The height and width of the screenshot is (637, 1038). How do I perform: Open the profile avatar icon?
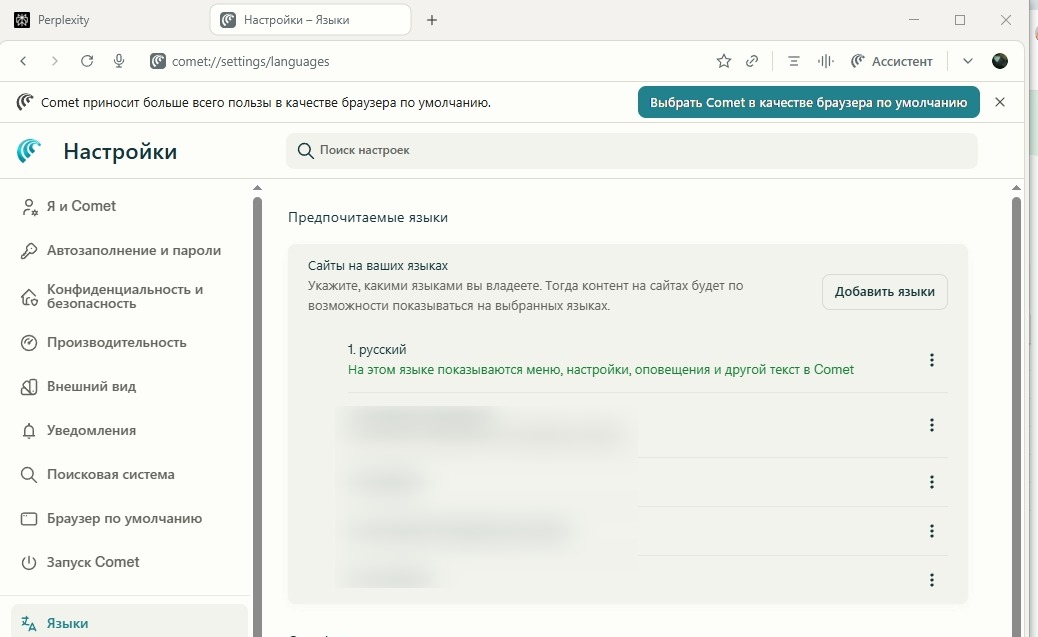pos(999,61)
